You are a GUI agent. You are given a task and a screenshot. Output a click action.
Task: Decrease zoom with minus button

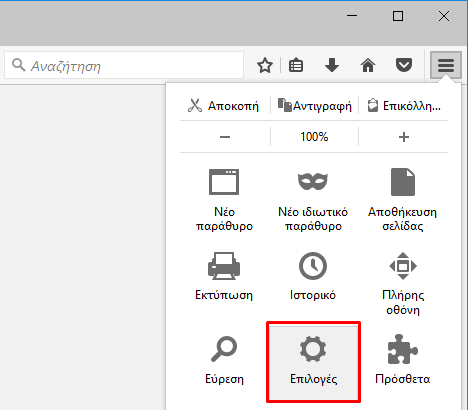(x=225, y=137)
